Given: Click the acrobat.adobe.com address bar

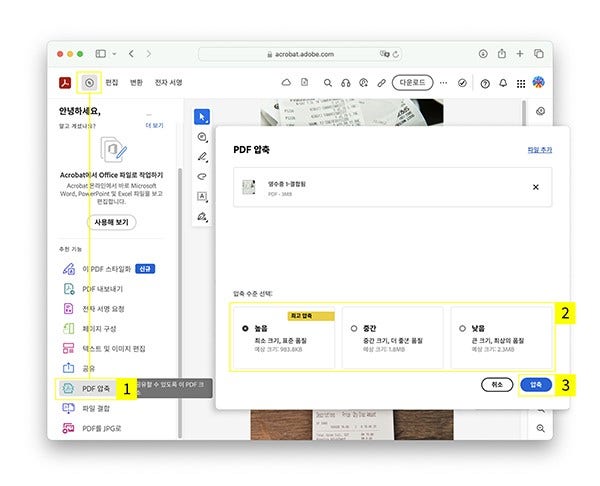Looking at the screenshot, I should click(300, 54).
